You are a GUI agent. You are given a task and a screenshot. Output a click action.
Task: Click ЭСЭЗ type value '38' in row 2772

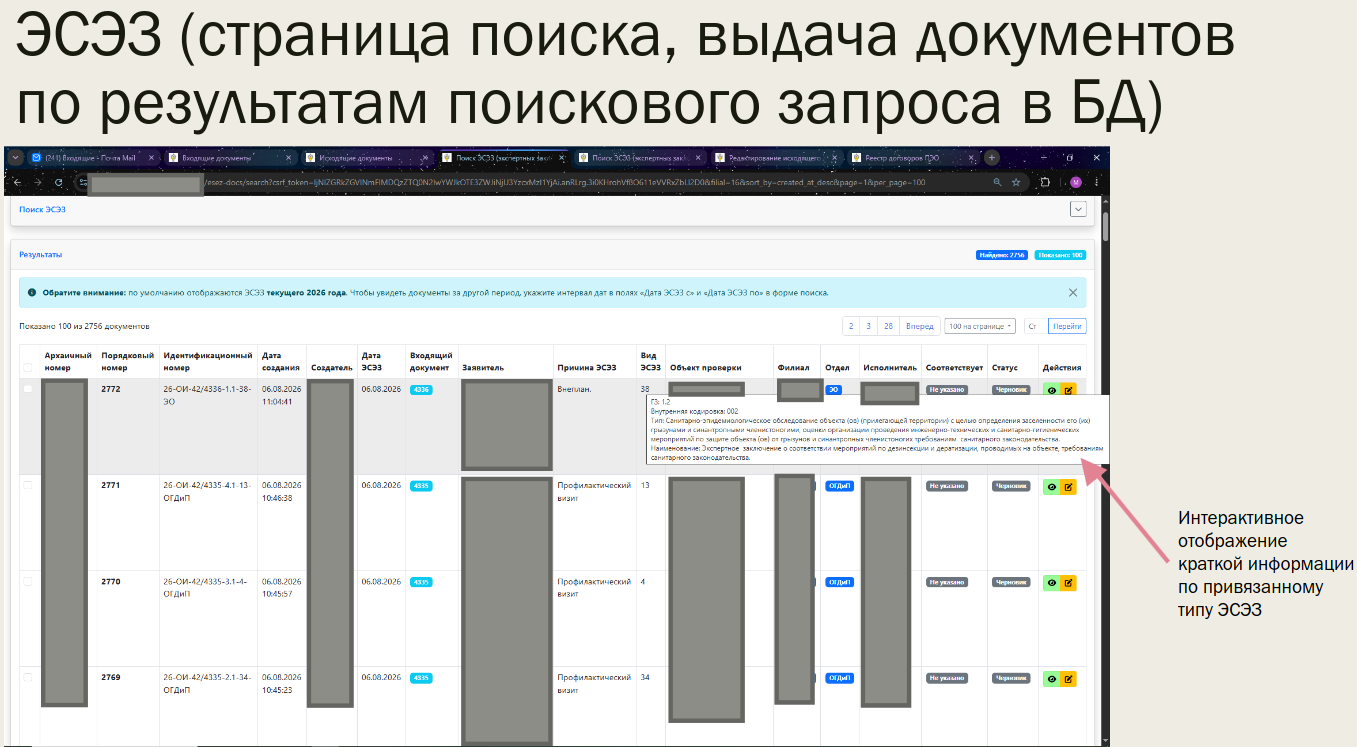click(x=645, y=389)
